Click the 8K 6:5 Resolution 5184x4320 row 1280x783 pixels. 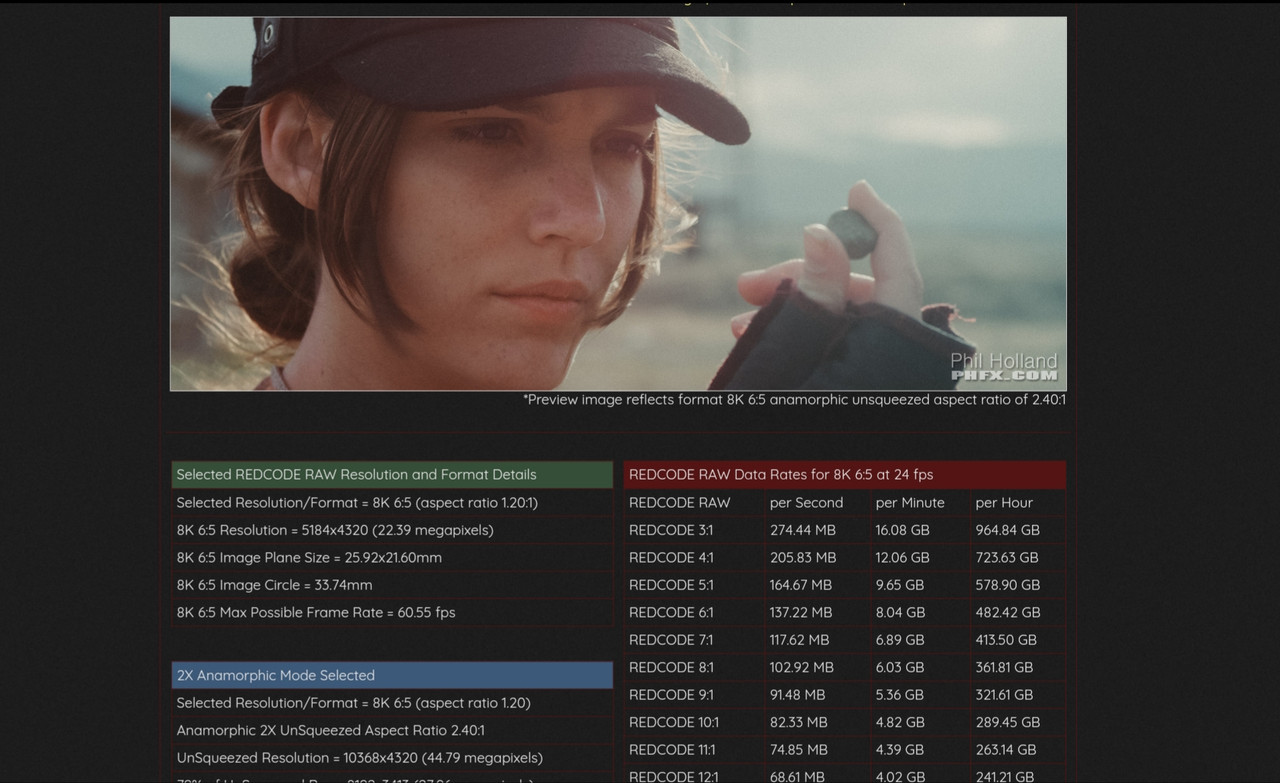pyautogui.click(x=392, y=530)
